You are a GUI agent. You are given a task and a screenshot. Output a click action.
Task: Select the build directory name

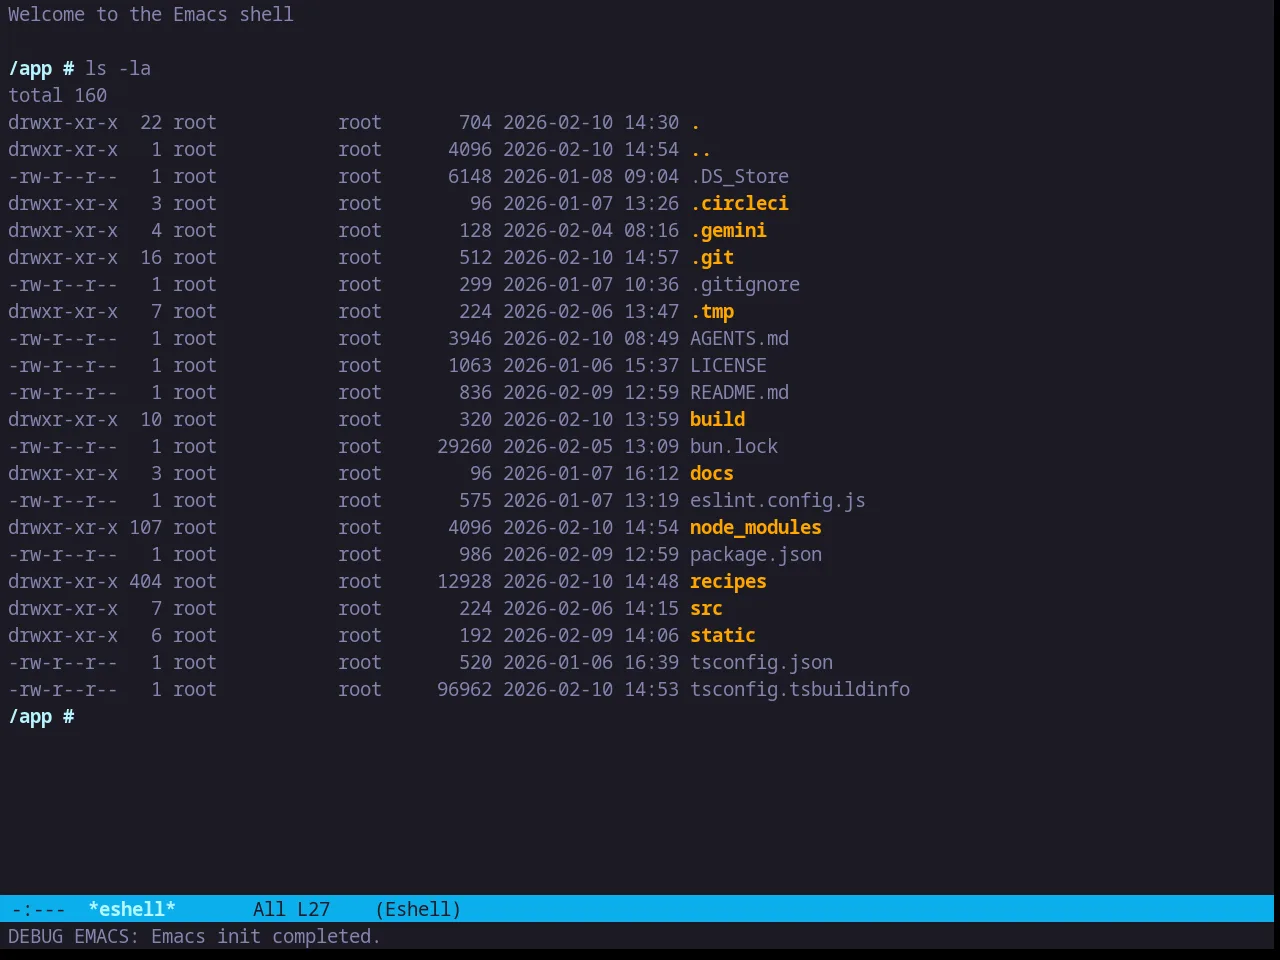pos(717,419)
